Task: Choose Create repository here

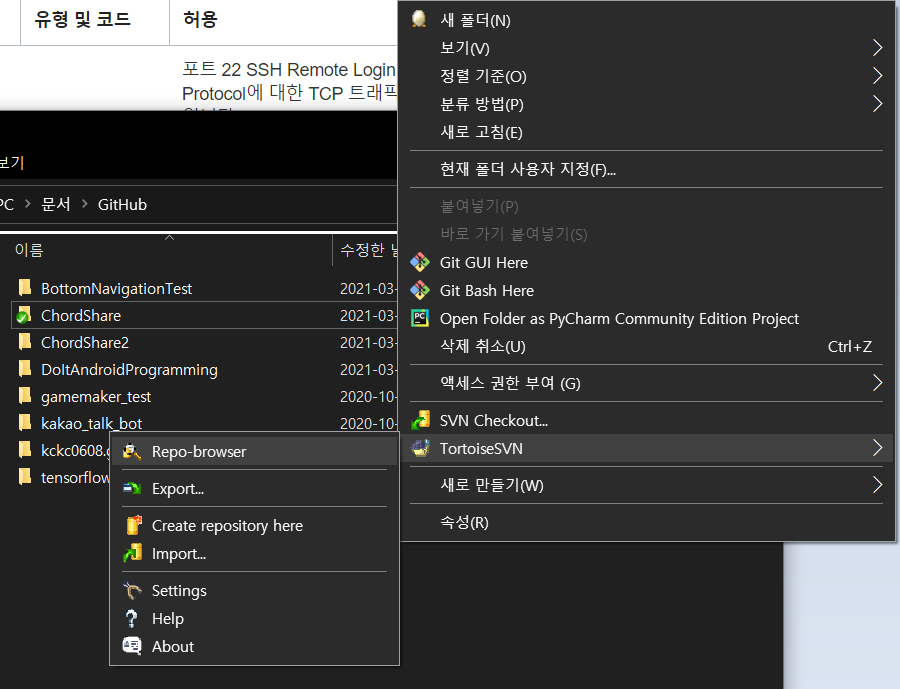Action: pyautogui.click(x=254, y=525)
